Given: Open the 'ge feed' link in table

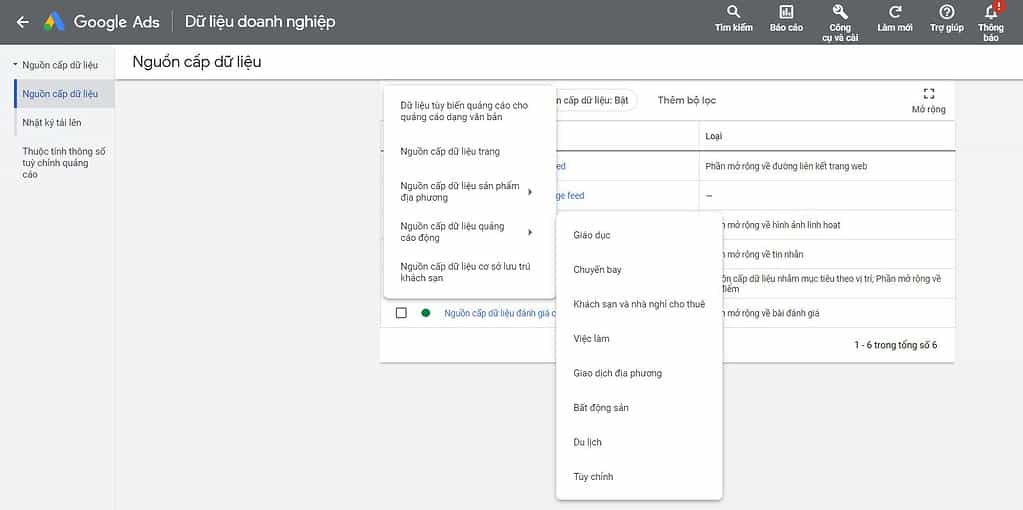Looking at the screenshot, I should coord(570,196).
